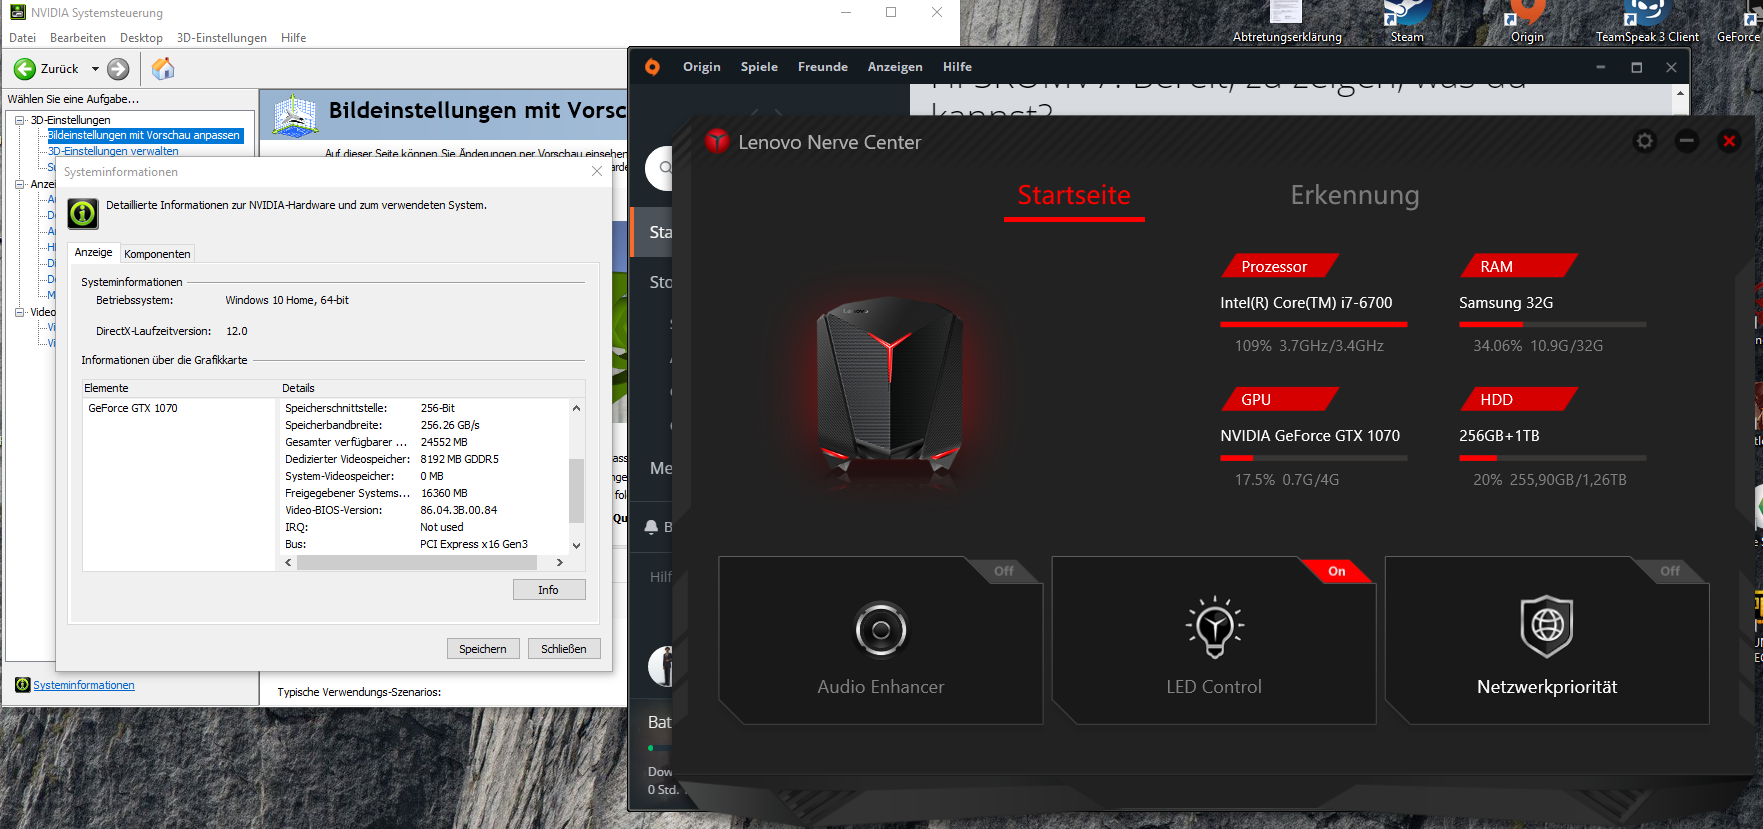Click the GPU usage bar
Image resolution: width=1763 pixels, height=829 pixels.
click(x=1314, y=458)
